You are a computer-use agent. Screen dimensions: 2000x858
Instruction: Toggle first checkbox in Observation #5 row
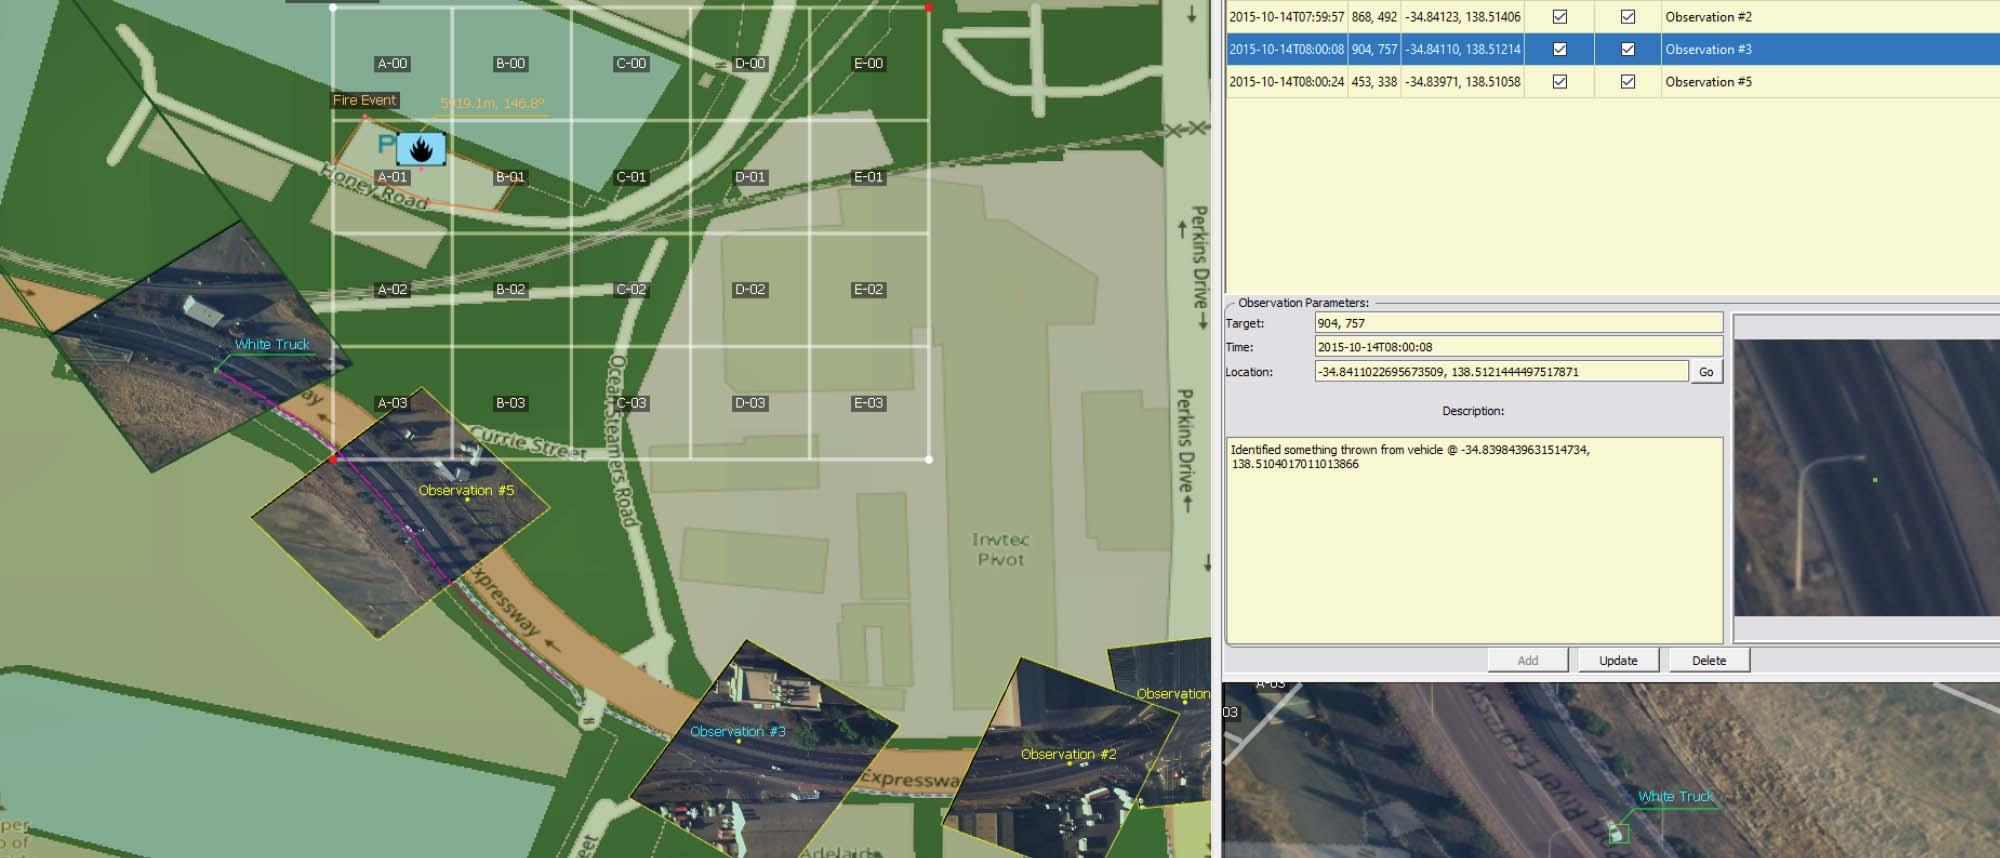(x=1559, y=82)
